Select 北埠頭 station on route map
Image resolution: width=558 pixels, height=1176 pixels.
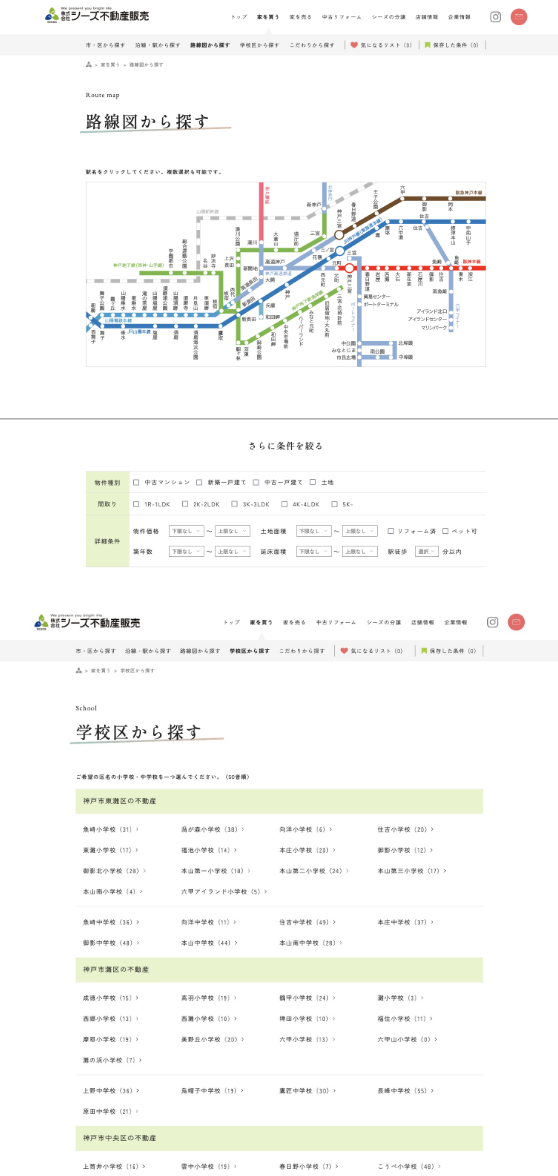click(405, 343)
